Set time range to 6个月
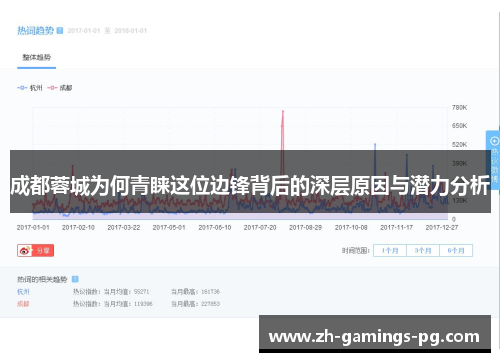Viewport: 500px width, 362px height. coord(456,251)
